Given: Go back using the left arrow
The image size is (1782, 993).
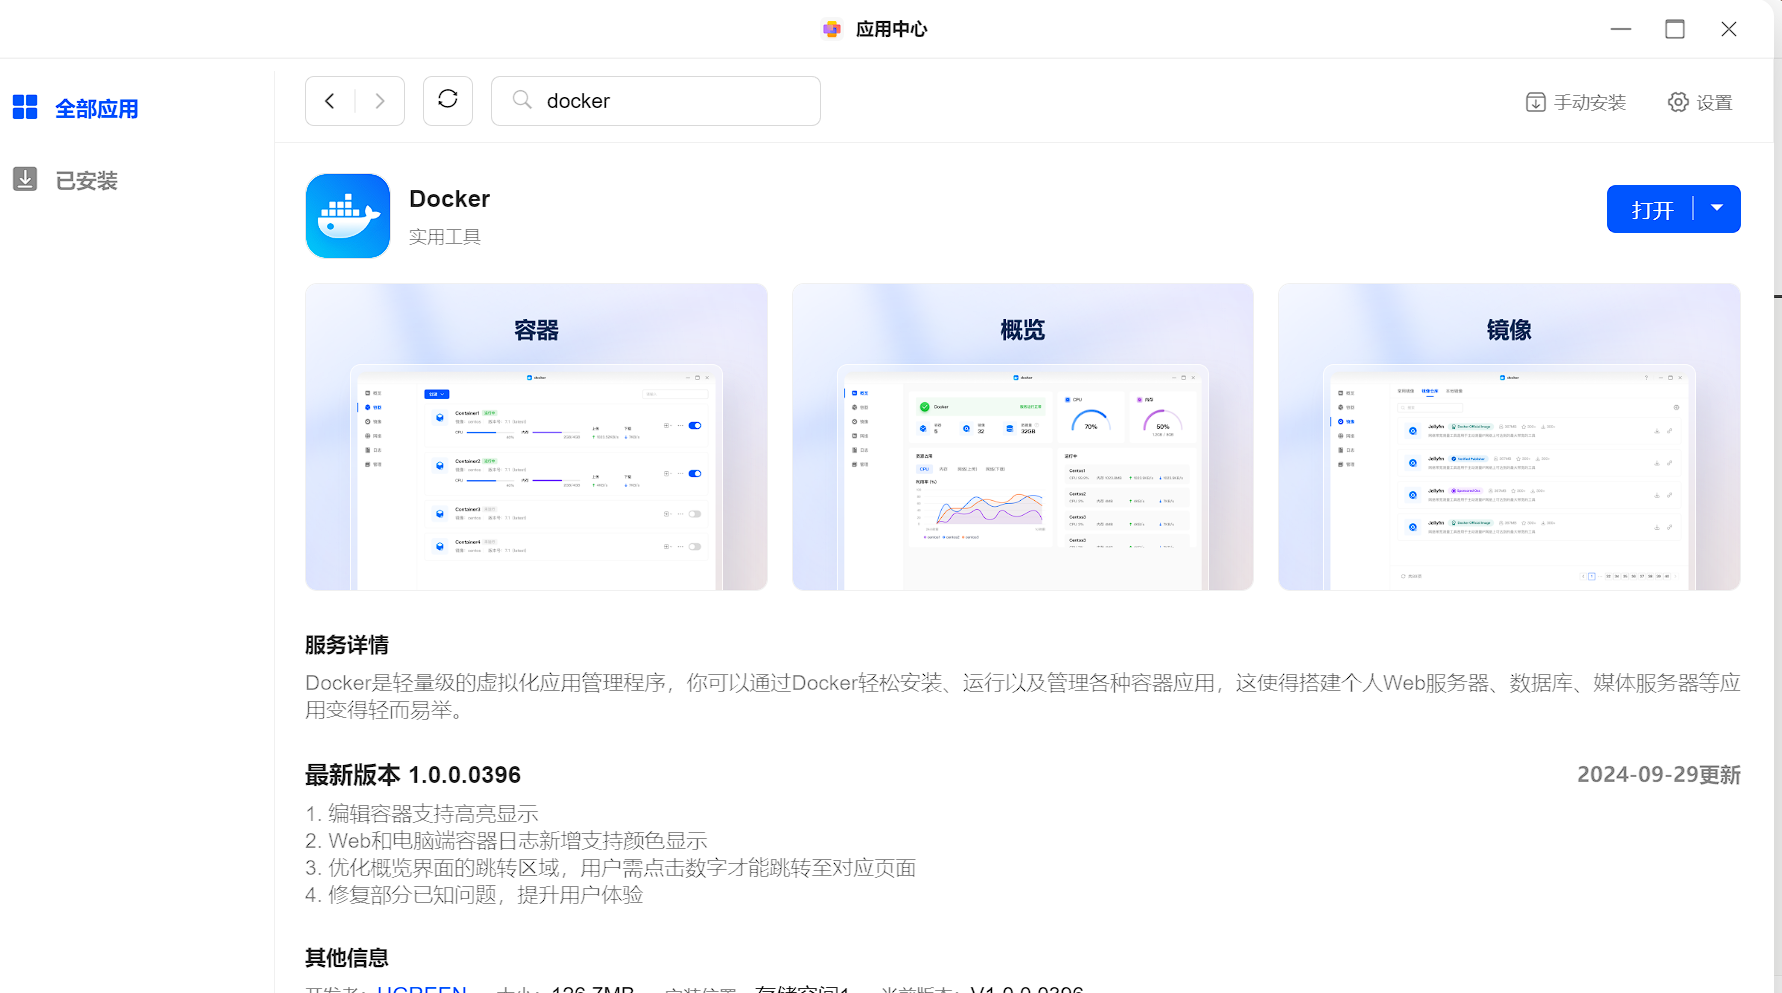Looking at the screenshot, I should pyautogui.click(x=330, y=101).
